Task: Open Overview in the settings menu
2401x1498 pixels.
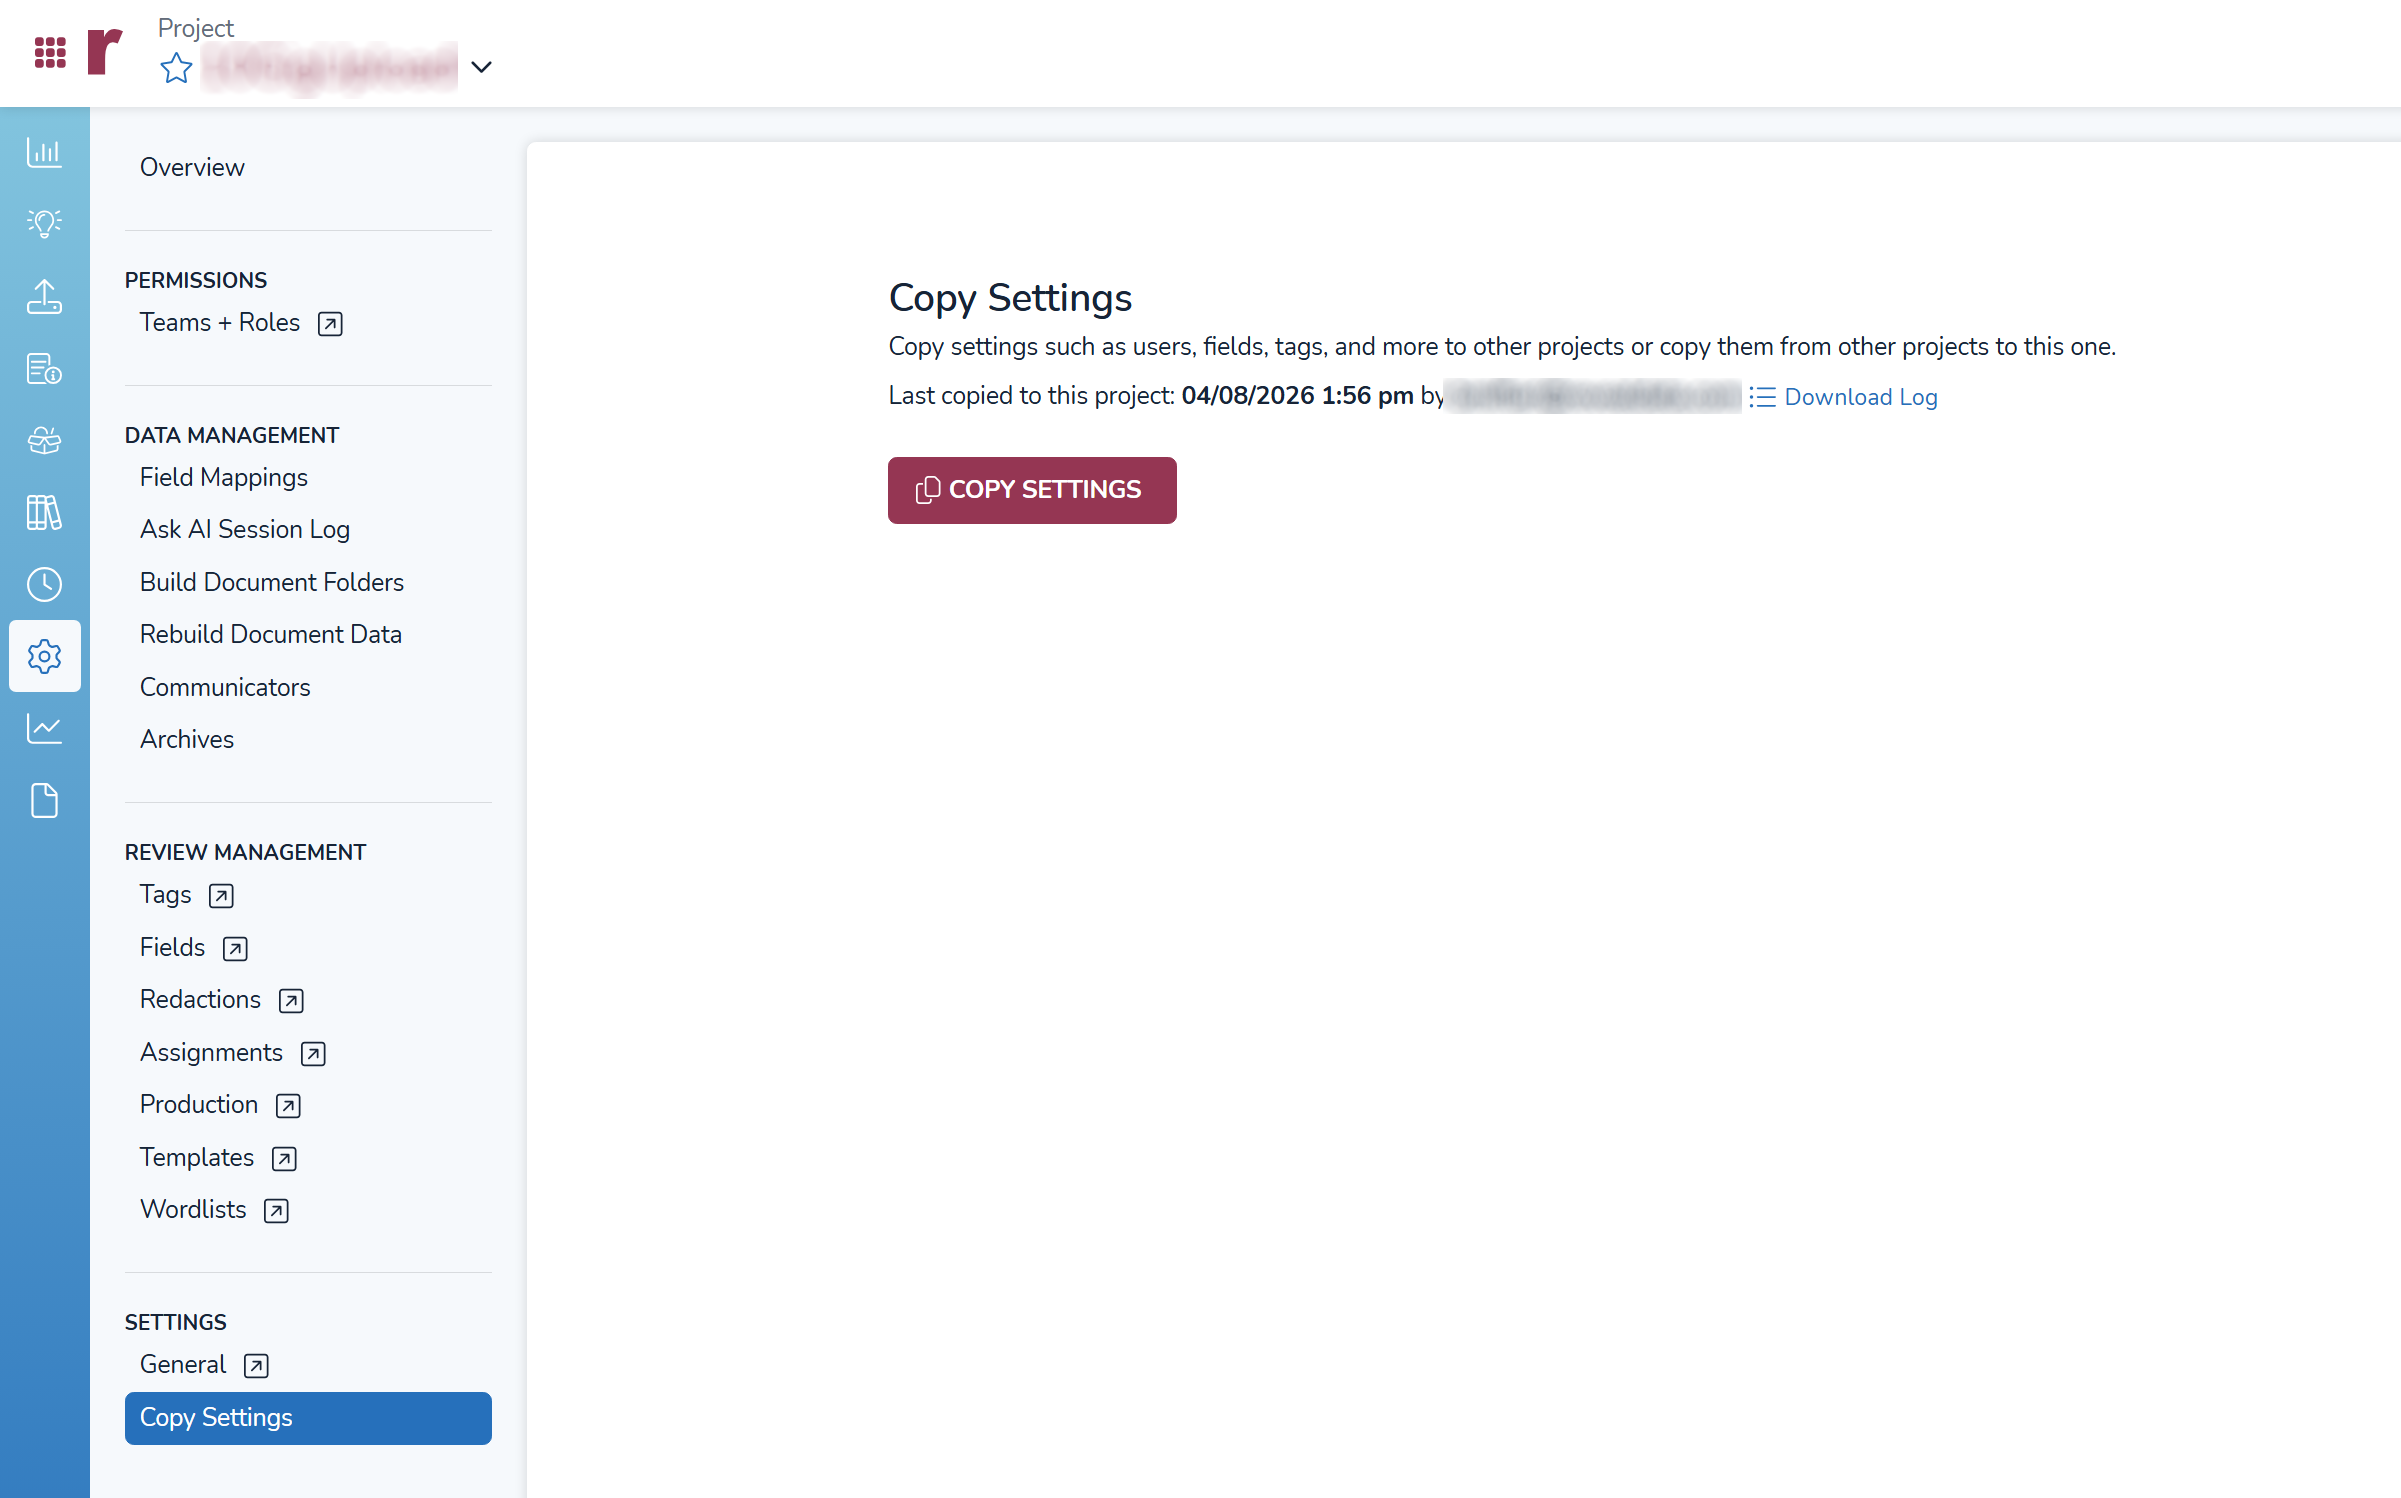Action: coord(192,167)
